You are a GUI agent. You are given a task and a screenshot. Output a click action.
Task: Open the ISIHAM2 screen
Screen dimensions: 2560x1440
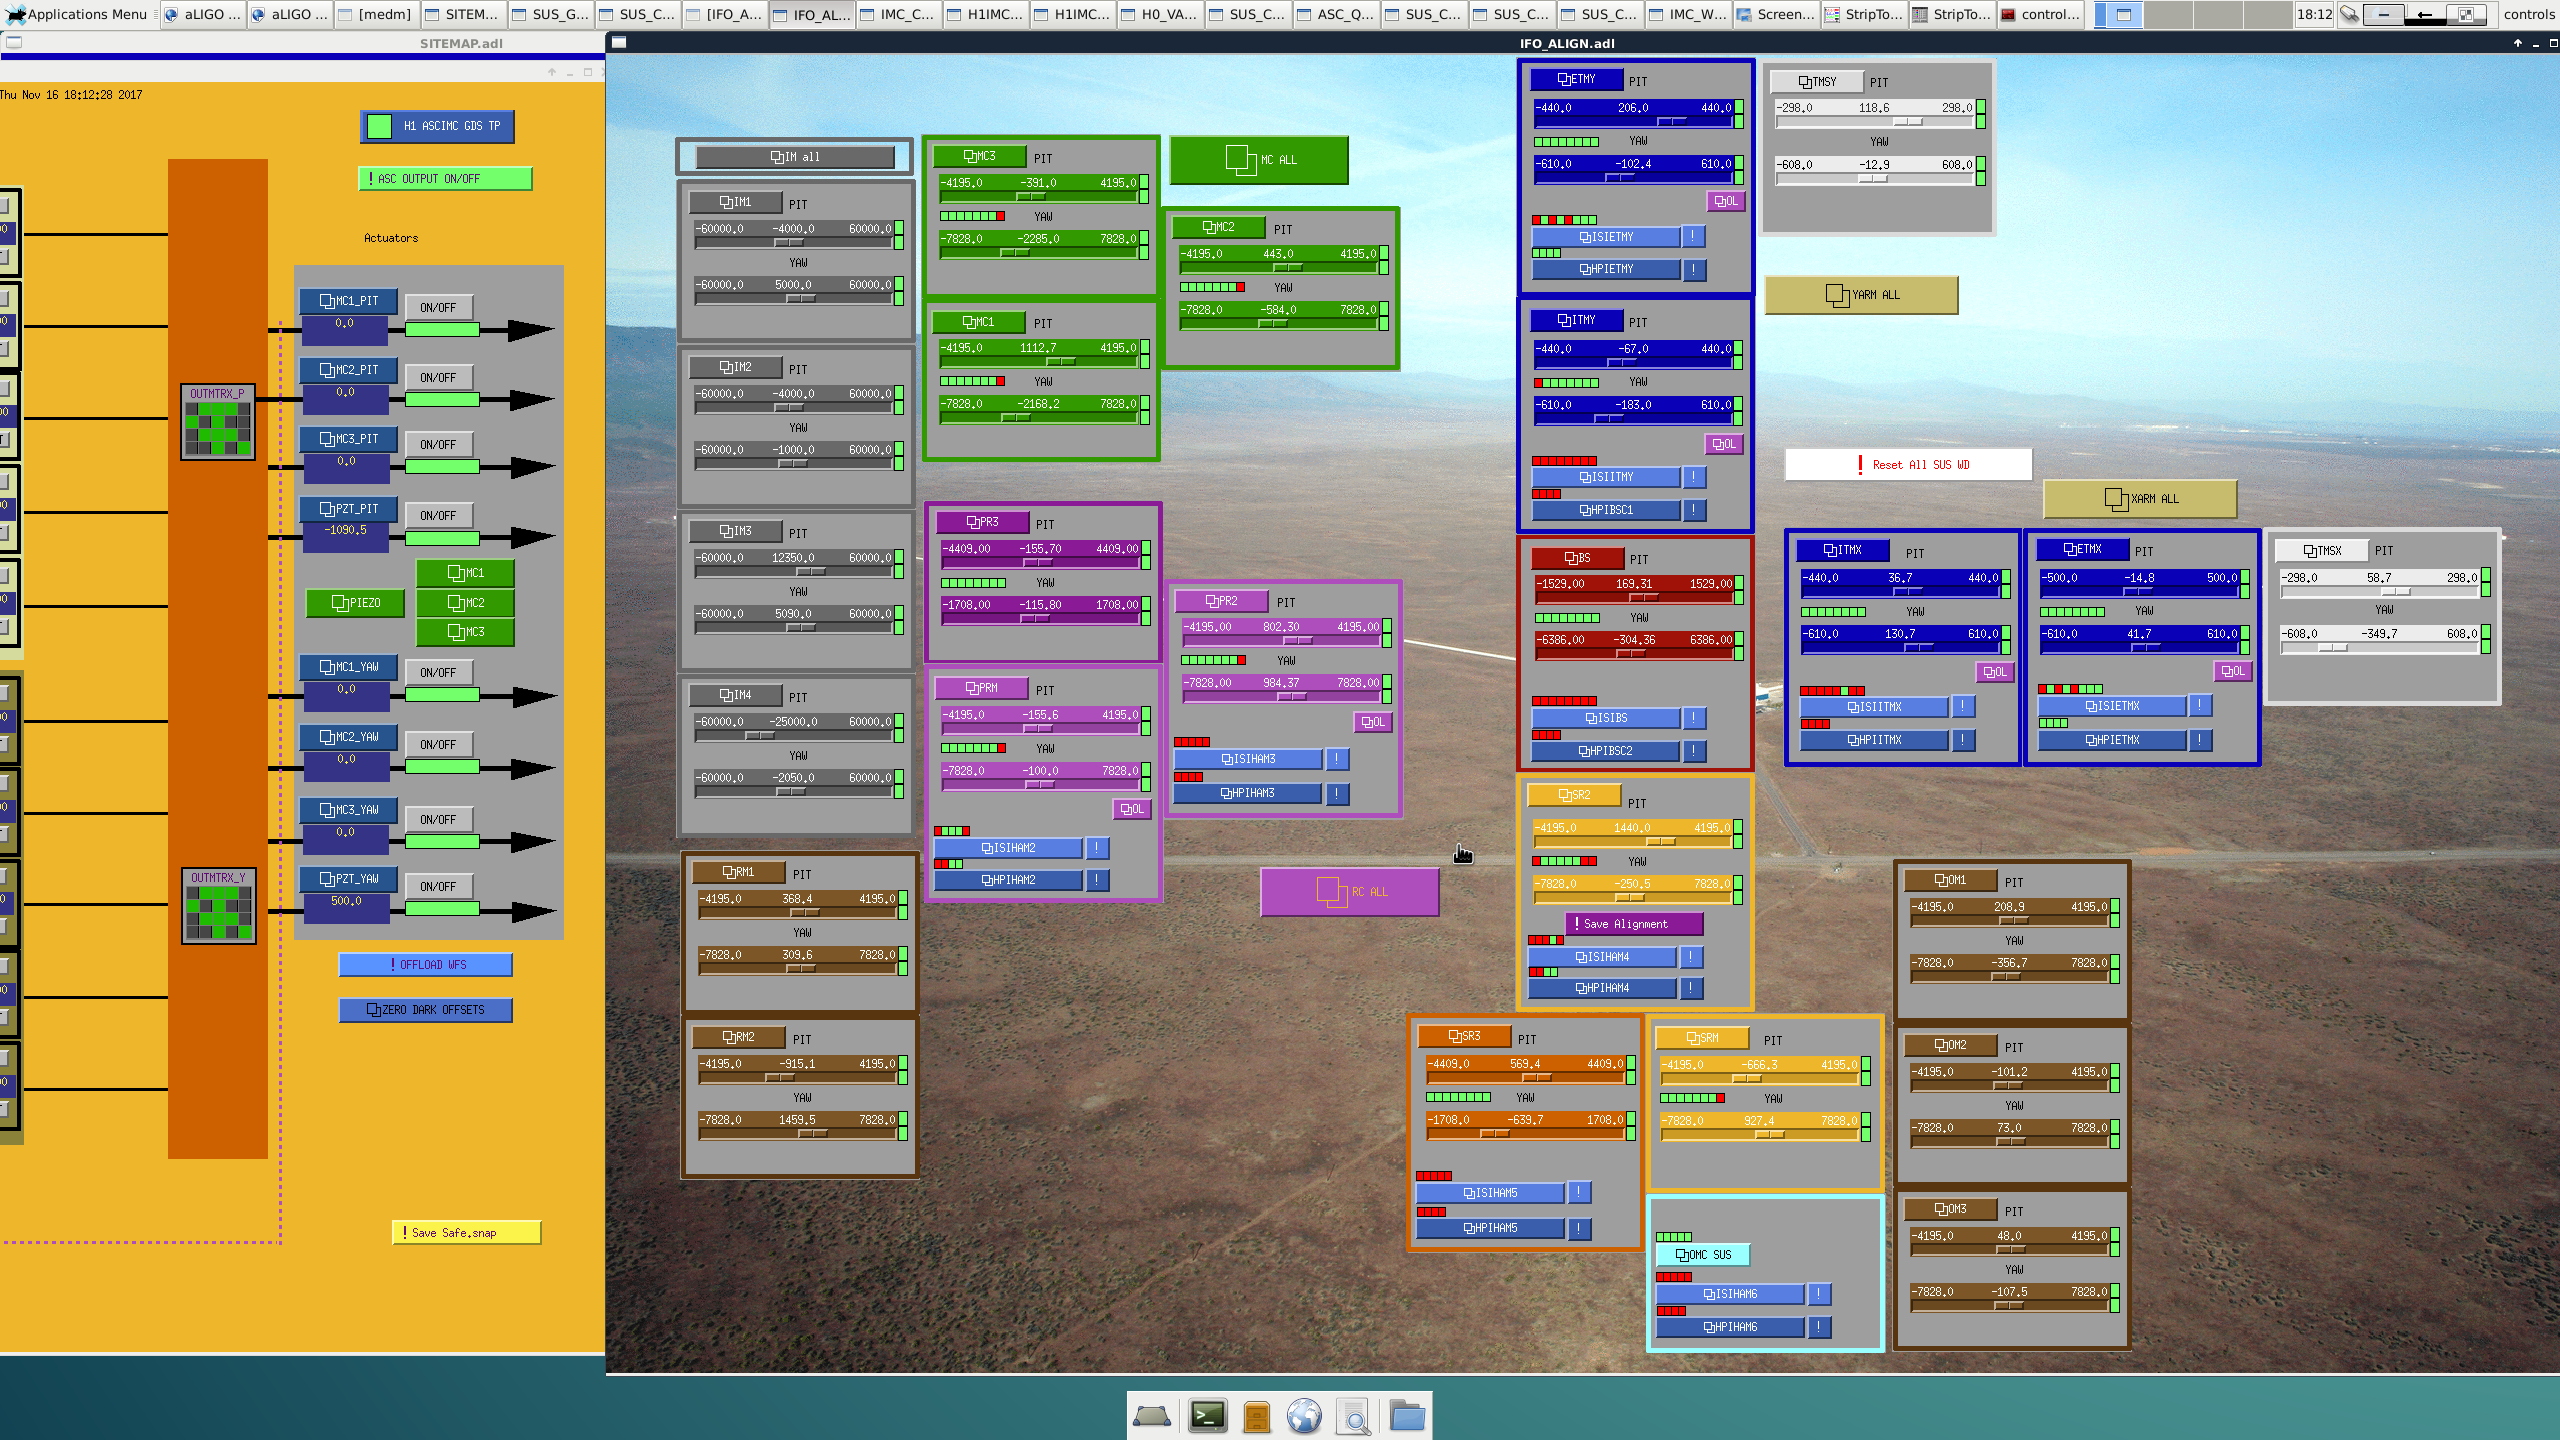pyautogui.click(x=1008, y=848)
